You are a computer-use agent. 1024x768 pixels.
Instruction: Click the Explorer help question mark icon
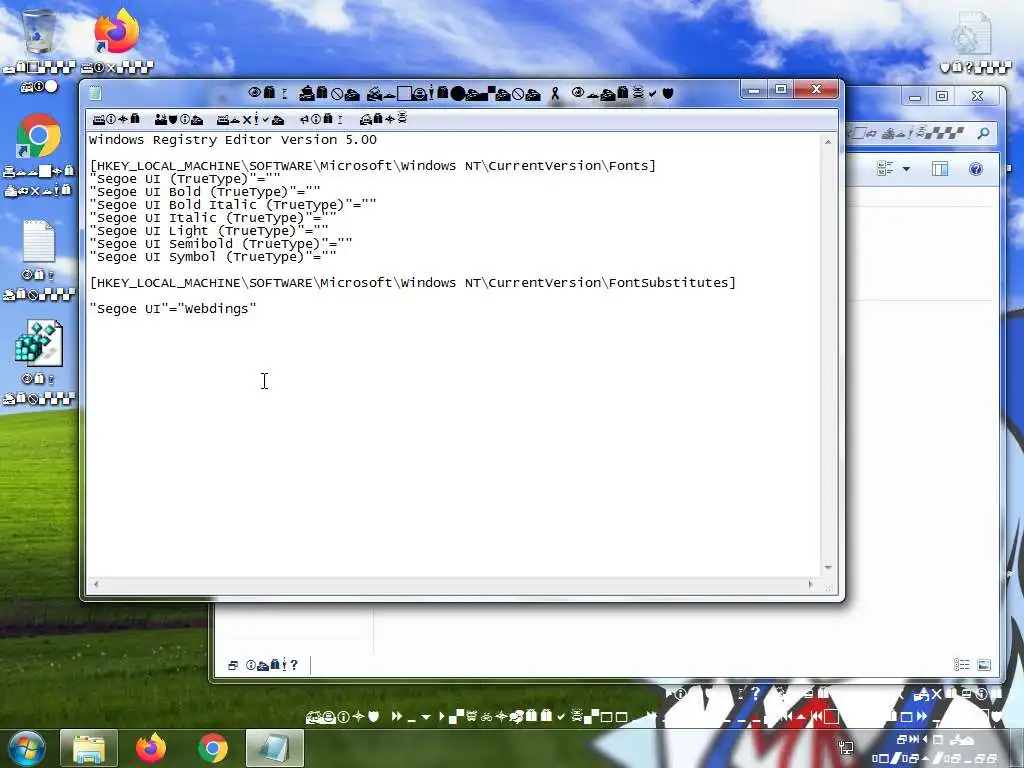(976, 169)
